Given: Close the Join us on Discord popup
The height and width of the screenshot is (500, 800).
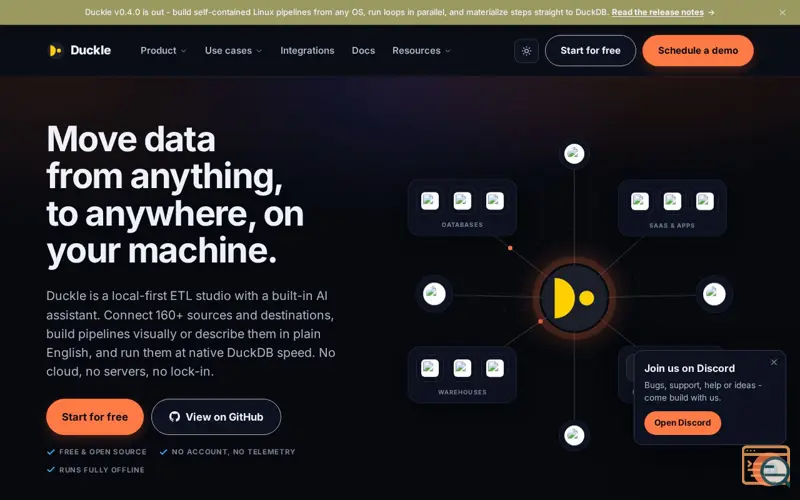Looking at the screenshot, I should [773, 362].
